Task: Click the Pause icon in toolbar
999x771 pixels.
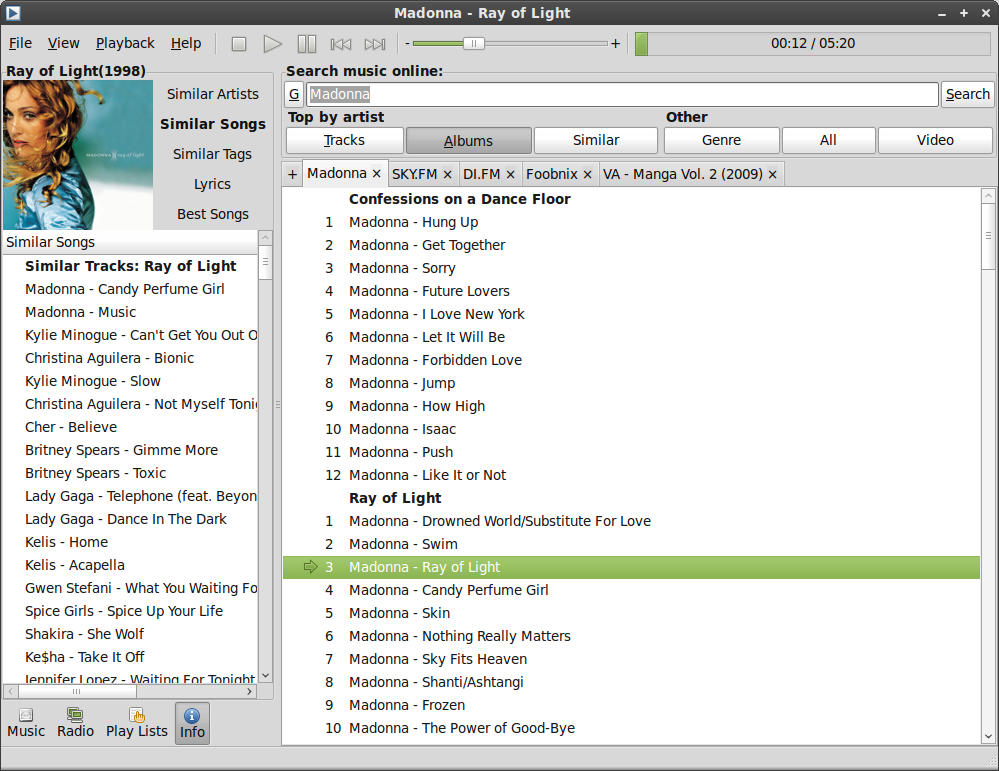Action: (306, 44)
